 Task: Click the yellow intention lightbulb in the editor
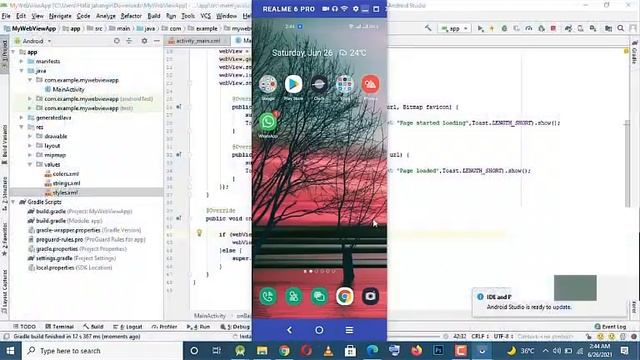[x=199, y=233]
